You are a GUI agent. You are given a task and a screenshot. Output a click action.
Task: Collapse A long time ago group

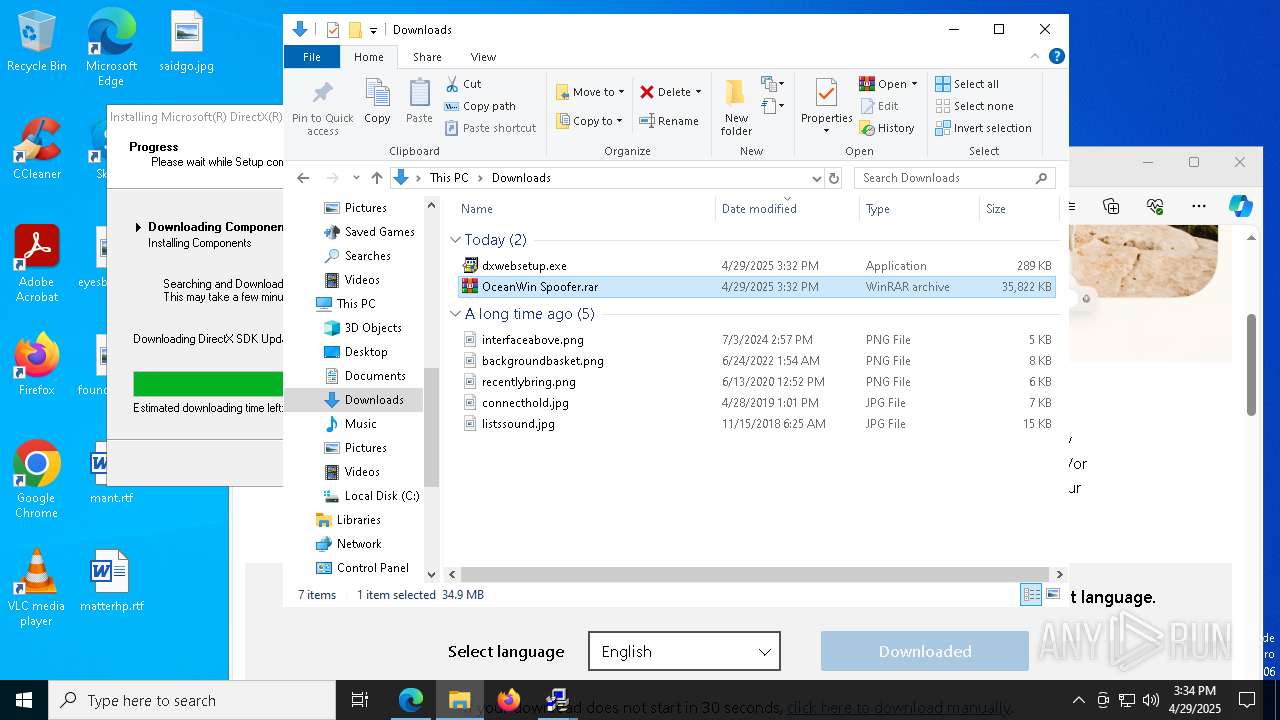click(x=455, y=314)
